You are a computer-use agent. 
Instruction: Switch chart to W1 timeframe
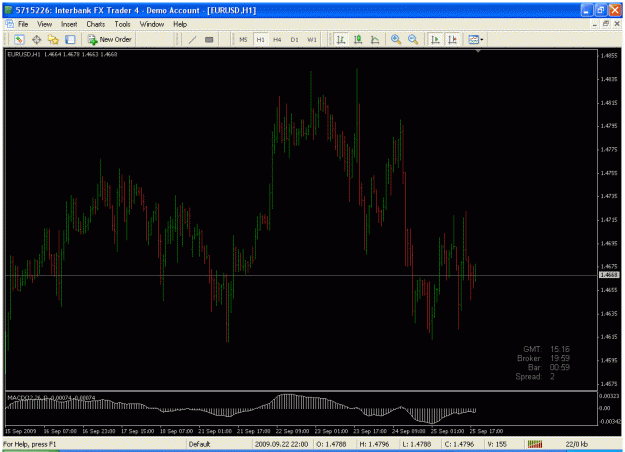click(x=312, y=39)
